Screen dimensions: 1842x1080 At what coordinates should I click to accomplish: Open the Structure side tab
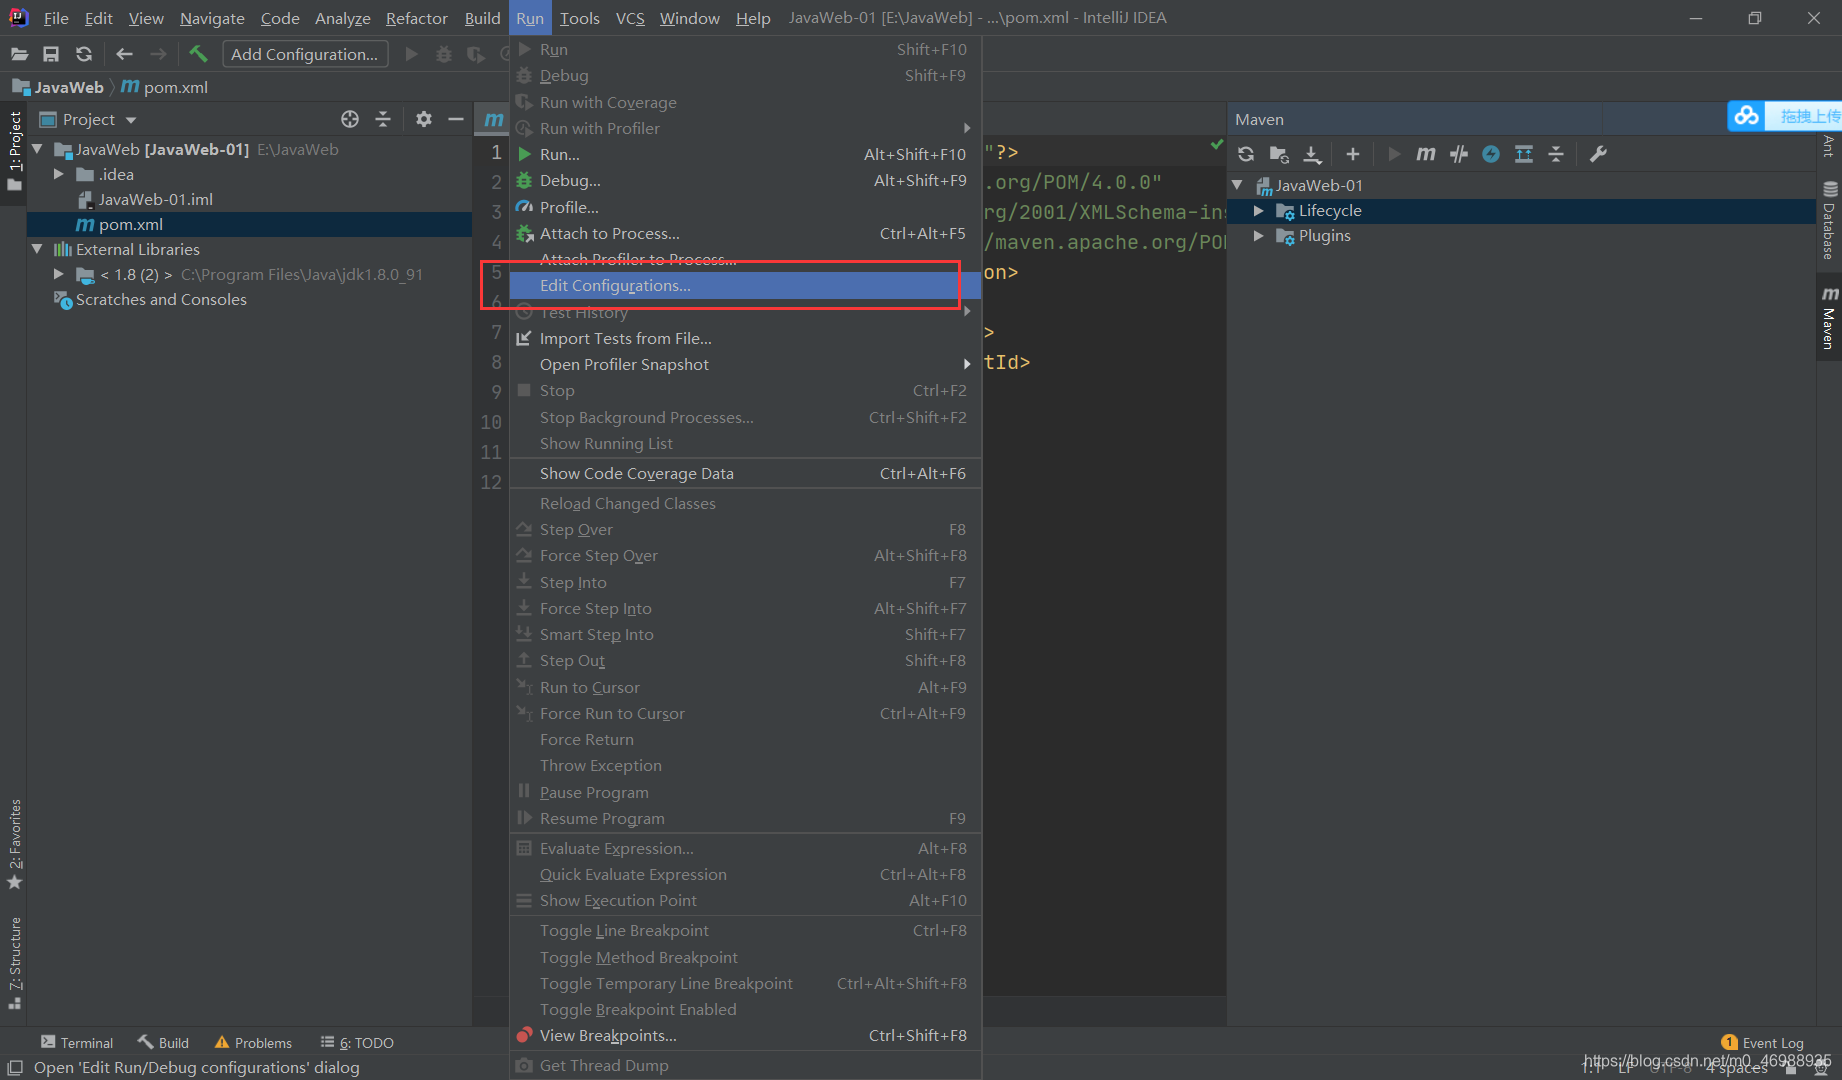(14, 962)
